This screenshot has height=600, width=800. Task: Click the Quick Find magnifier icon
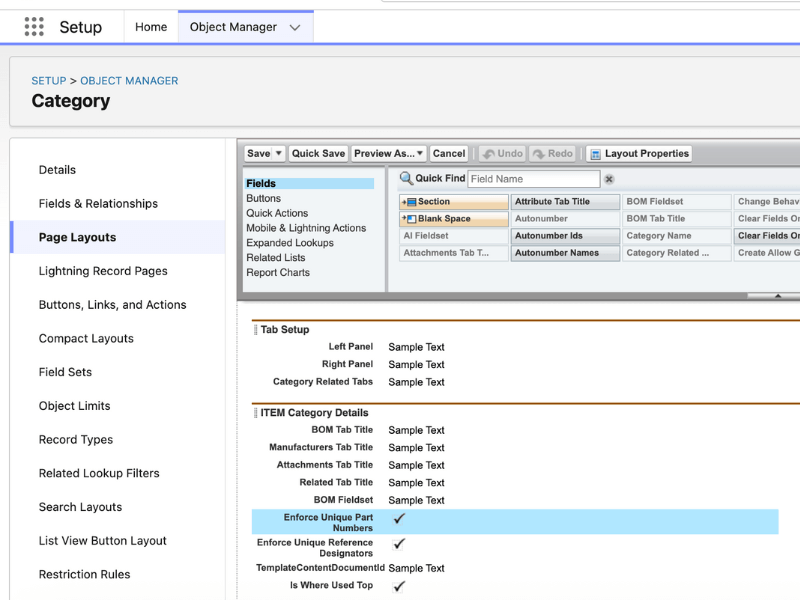(x=406, y=178)
